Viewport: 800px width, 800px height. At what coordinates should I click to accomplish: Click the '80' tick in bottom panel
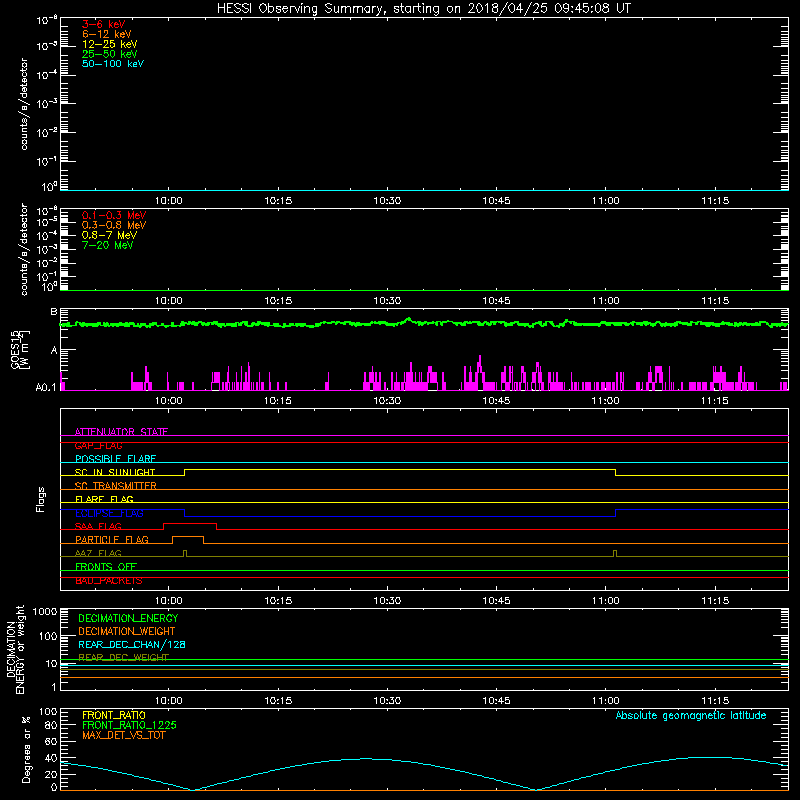tap(51, 725)
